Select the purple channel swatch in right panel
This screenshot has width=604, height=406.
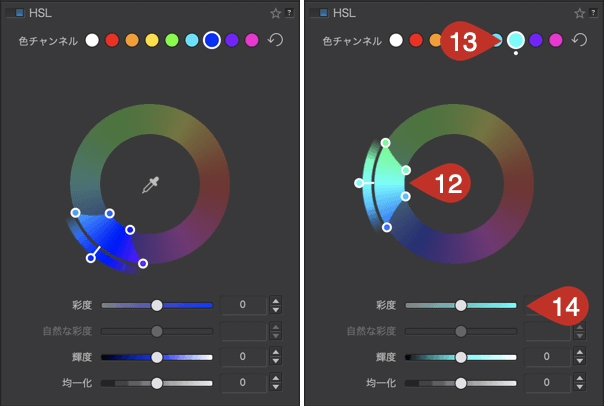point(536,40)
